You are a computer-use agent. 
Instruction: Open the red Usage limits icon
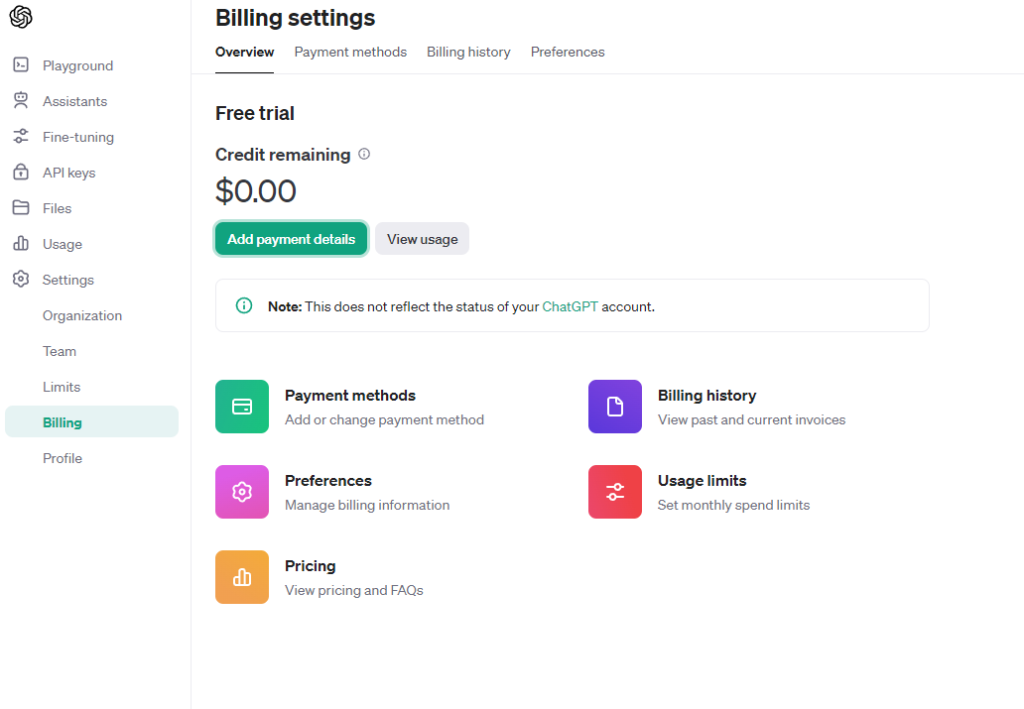(615, 492)
